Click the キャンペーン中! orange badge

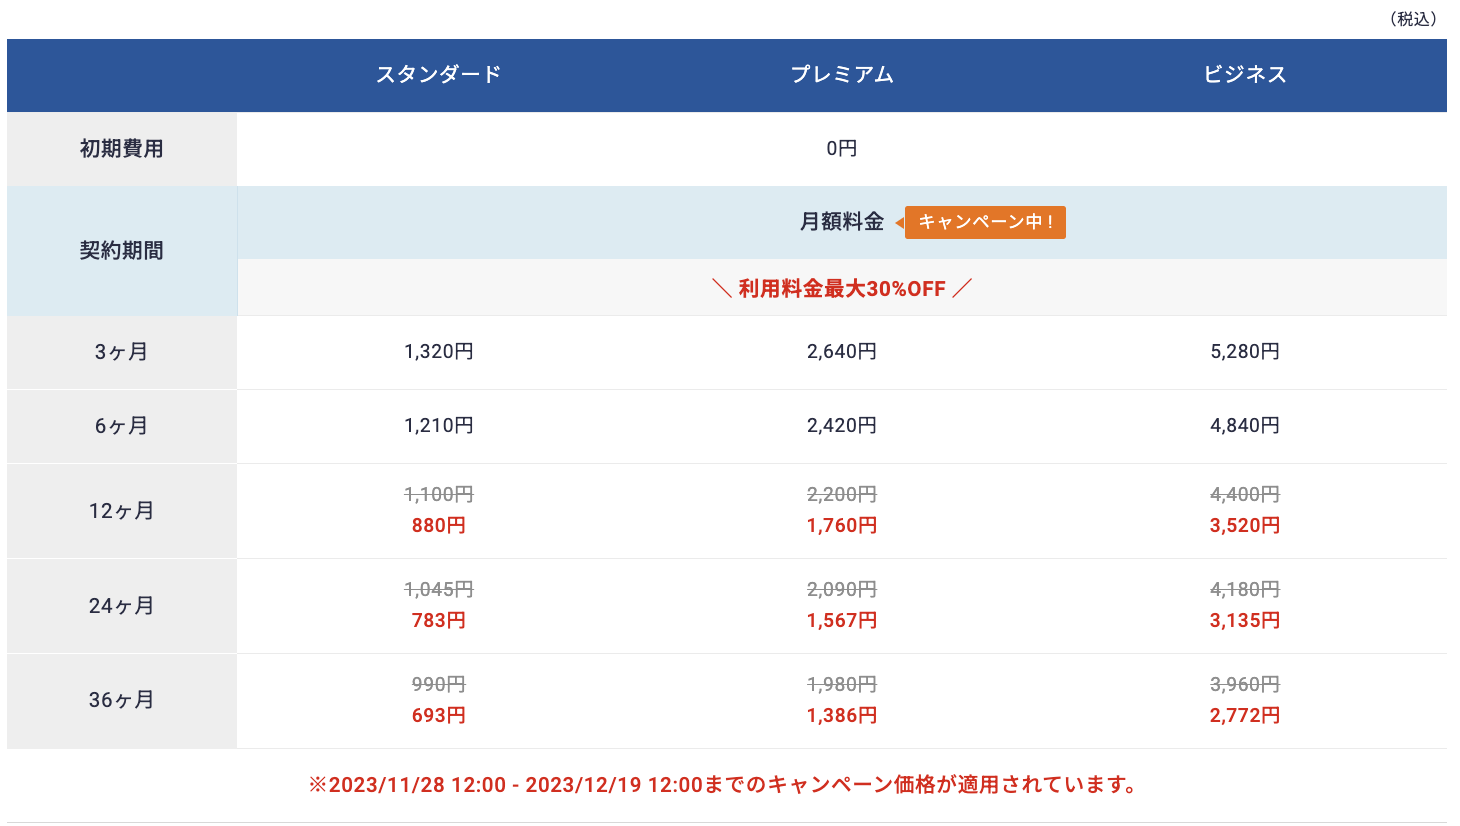pyautogui.click(x=985, y=222)
